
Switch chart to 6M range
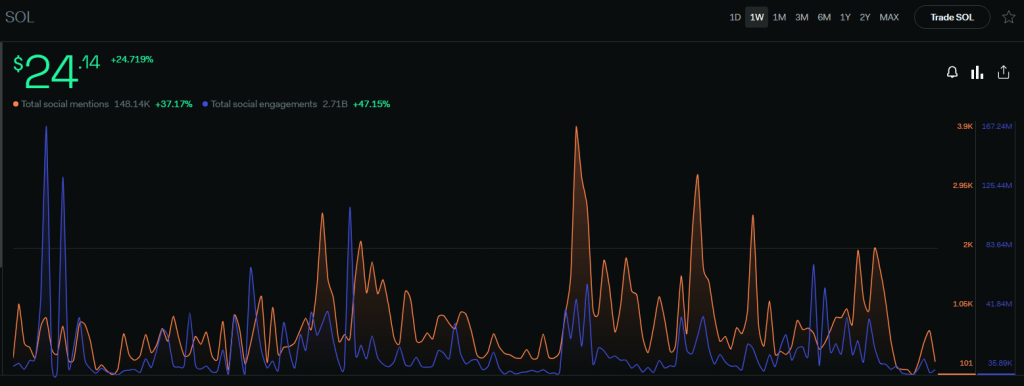point(824,18)
